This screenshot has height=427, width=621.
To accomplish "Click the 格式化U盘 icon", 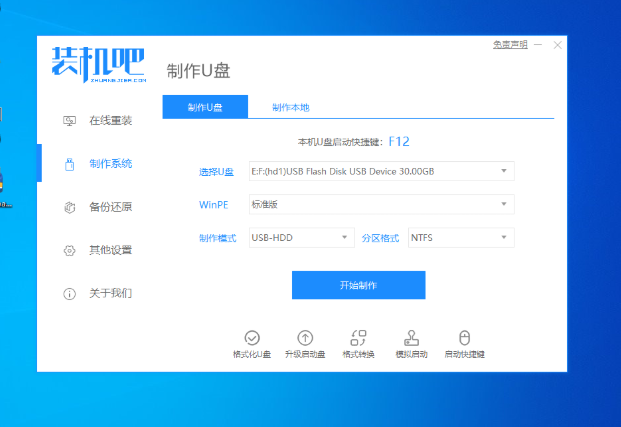I will pyautogui.click(x=252, y=338).
